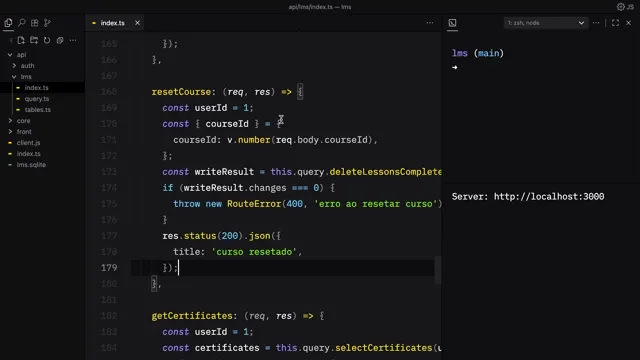This screenshot has width=640, height=360.
Task: Collapse all folders in explorer
Action: click(x=60, y=40)
